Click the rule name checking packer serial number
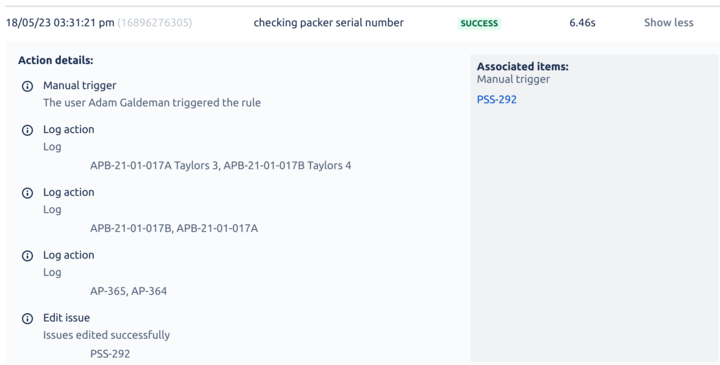 (x=329, y=22)
